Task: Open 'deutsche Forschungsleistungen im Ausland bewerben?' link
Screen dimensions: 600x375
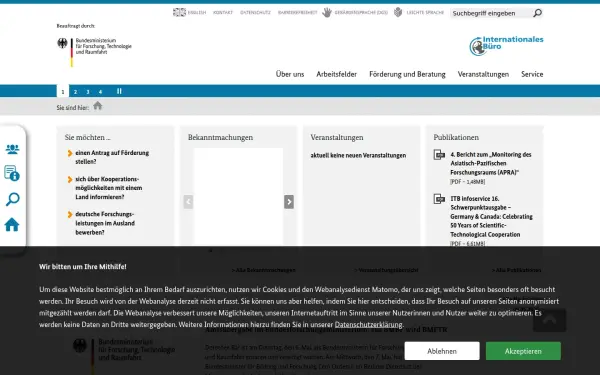Action: 105,223
